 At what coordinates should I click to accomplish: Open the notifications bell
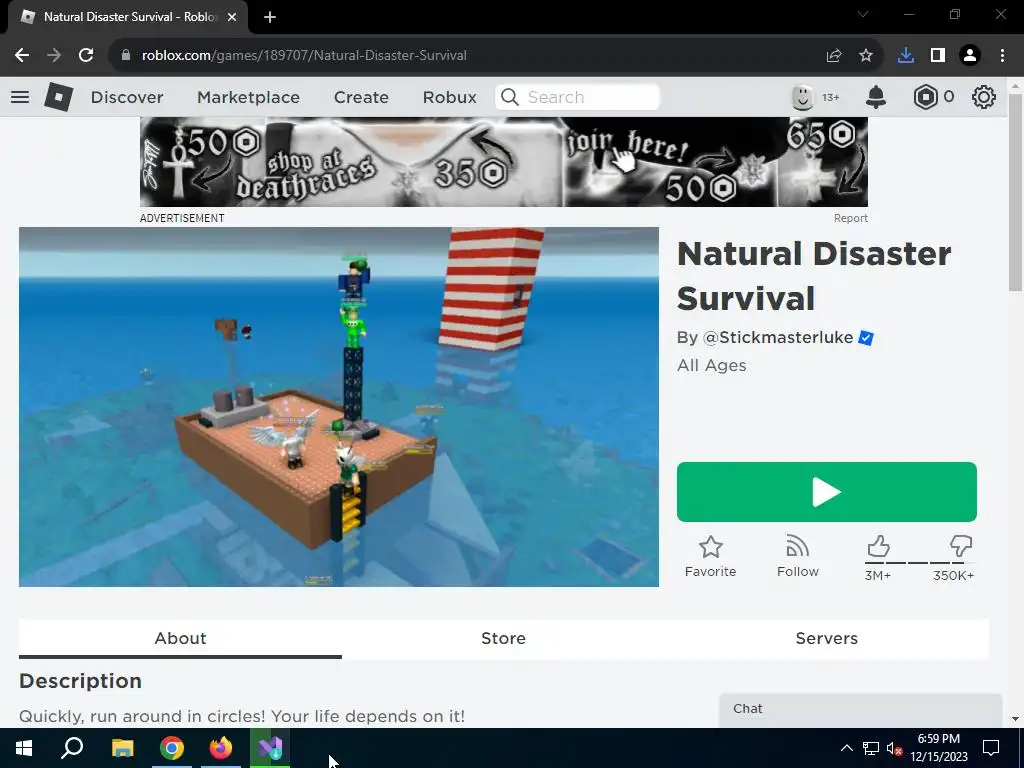[876, 97]
